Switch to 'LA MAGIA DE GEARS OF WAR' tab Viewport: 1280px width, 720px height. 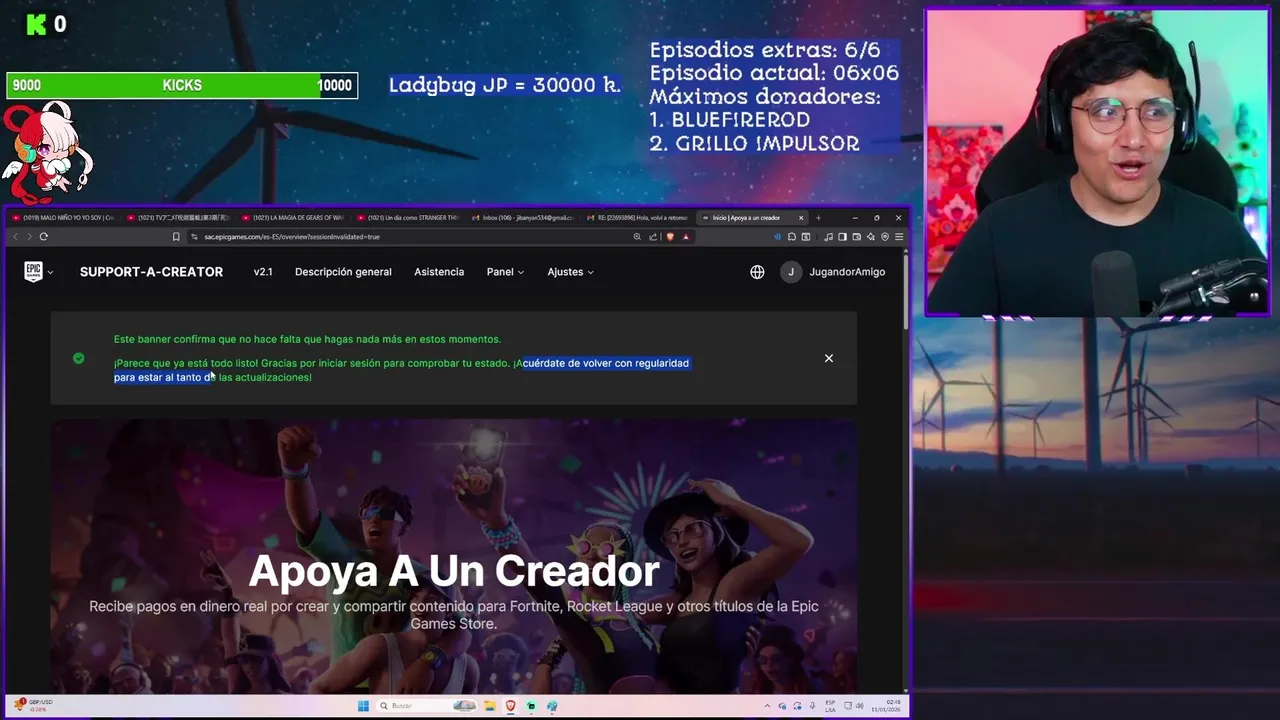tap(292, 217)
